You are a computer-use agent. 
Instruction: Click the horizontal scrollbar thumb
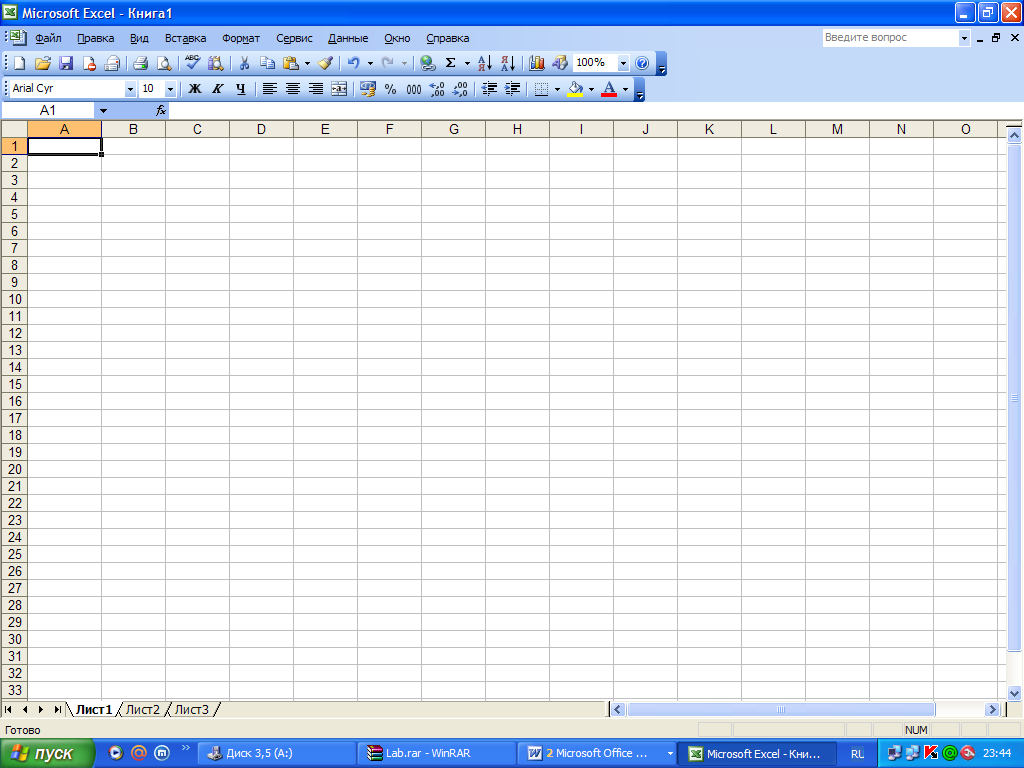(781, 709)
